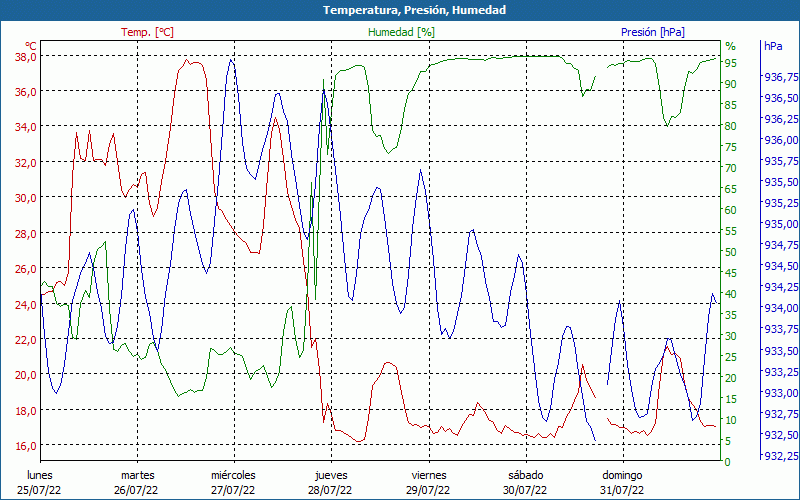800x500 pixels.
Task: Click the '38,0' temperature axis value
Action: pos(26,56)
